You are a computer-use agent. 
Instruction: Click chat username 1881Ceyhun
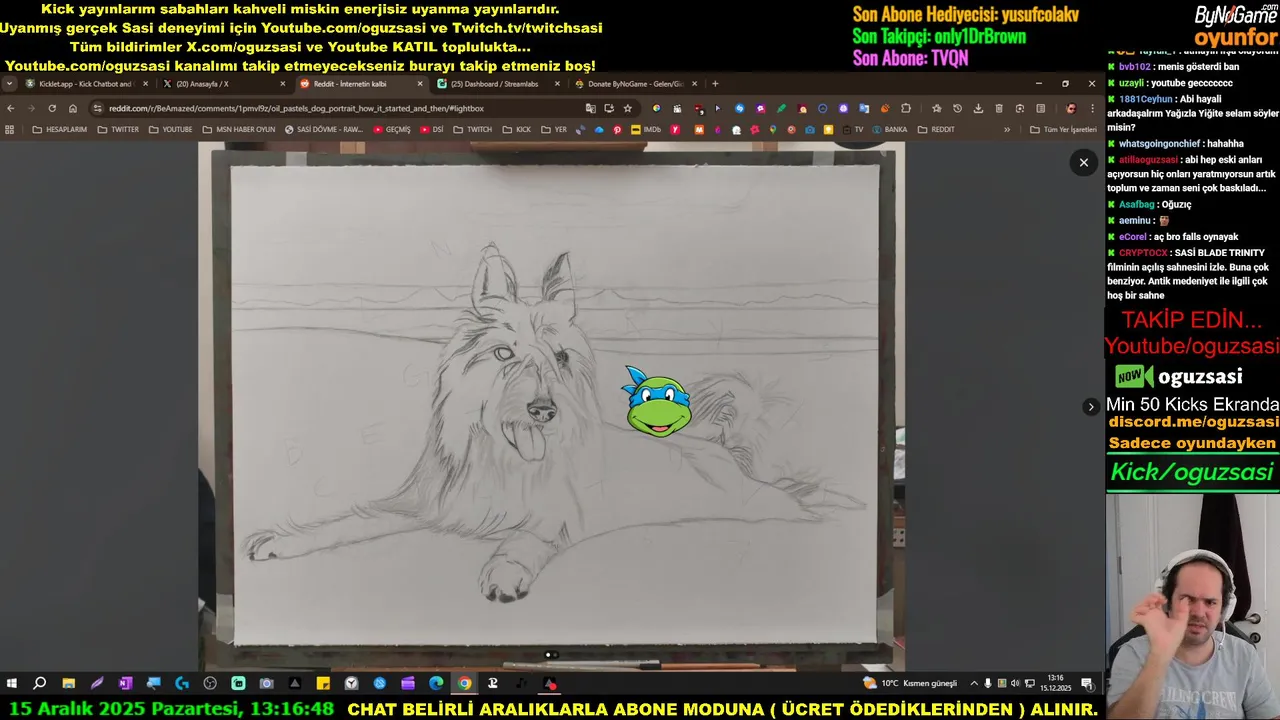click(1144, 99)
